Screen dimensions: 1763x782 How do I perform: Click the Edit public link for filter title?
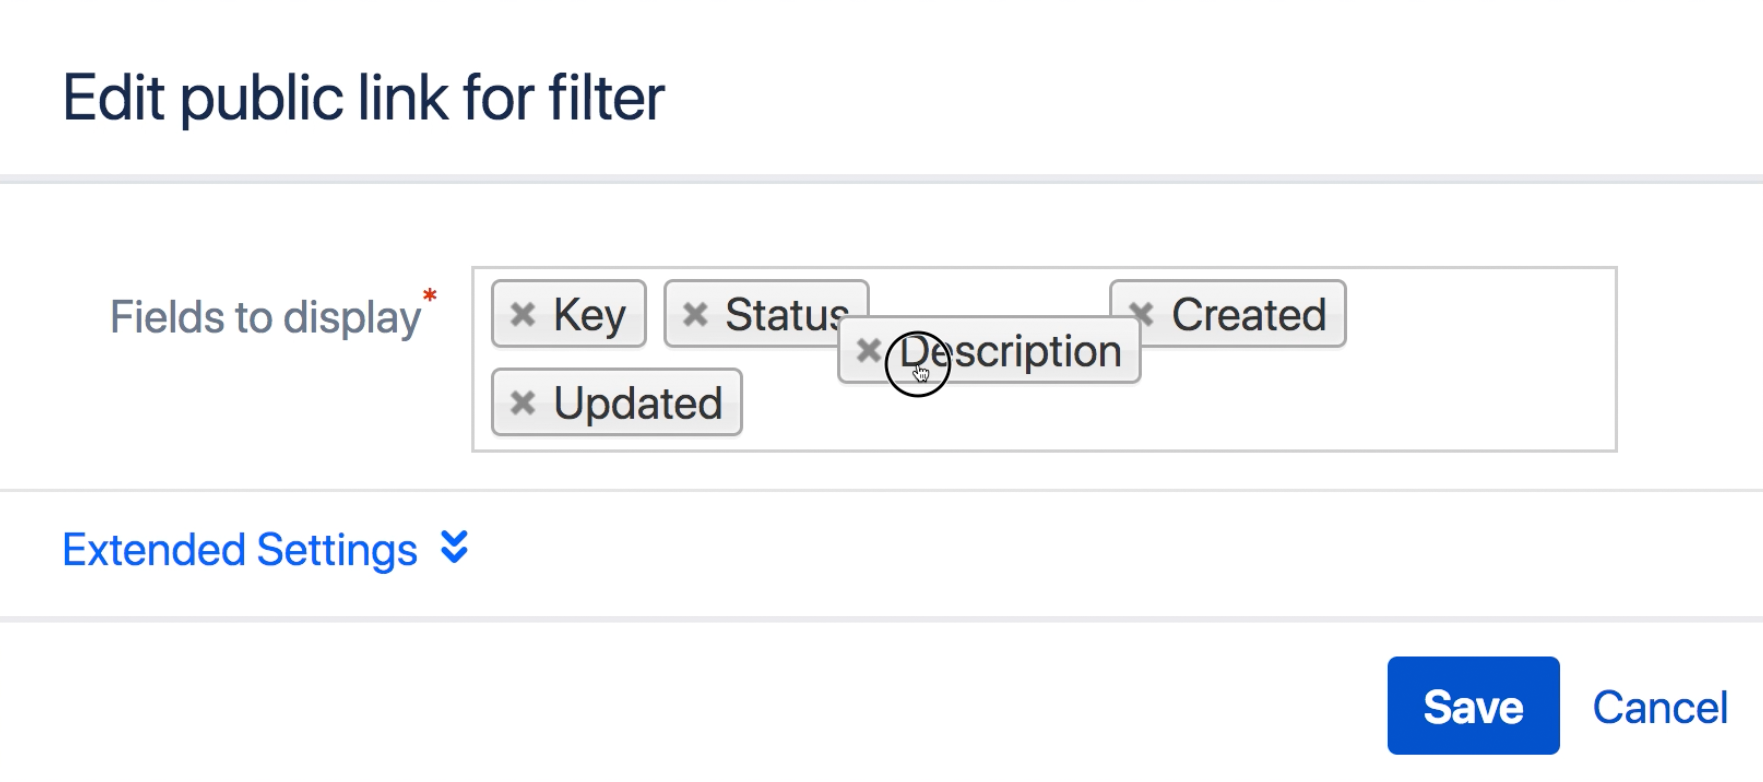363,98
